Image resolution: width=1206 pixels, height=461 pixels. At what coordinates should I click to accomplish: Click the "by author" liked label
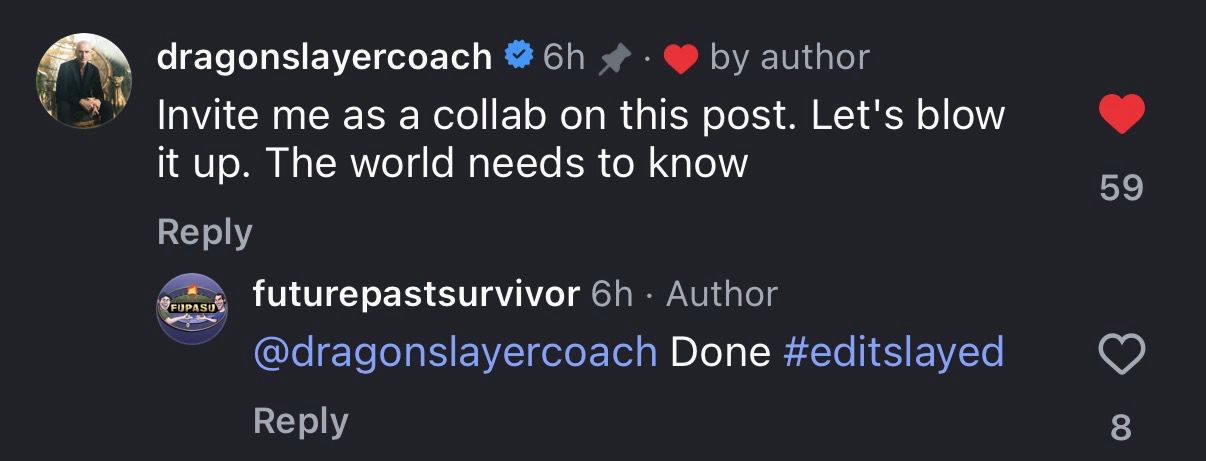pyautogui.click(x=789, y=58)
